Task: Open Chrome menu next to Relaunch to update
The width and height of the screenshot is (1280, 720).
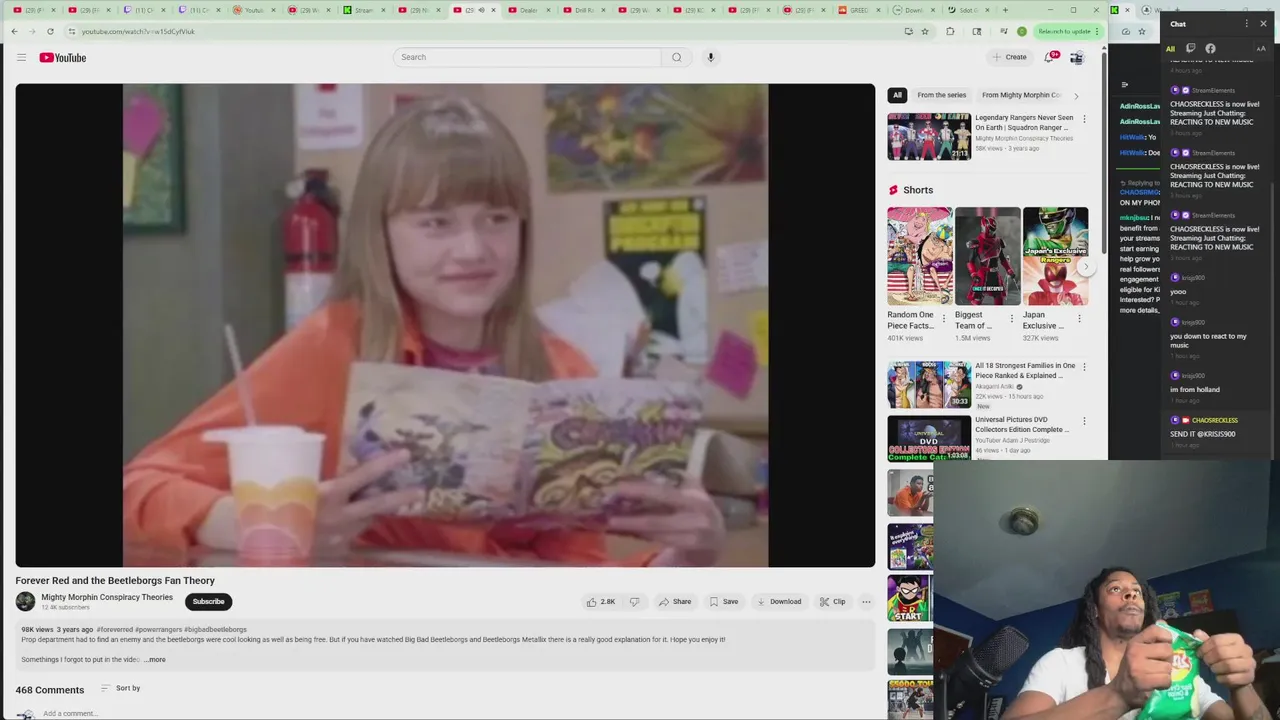Action: tap(1097, 31)
